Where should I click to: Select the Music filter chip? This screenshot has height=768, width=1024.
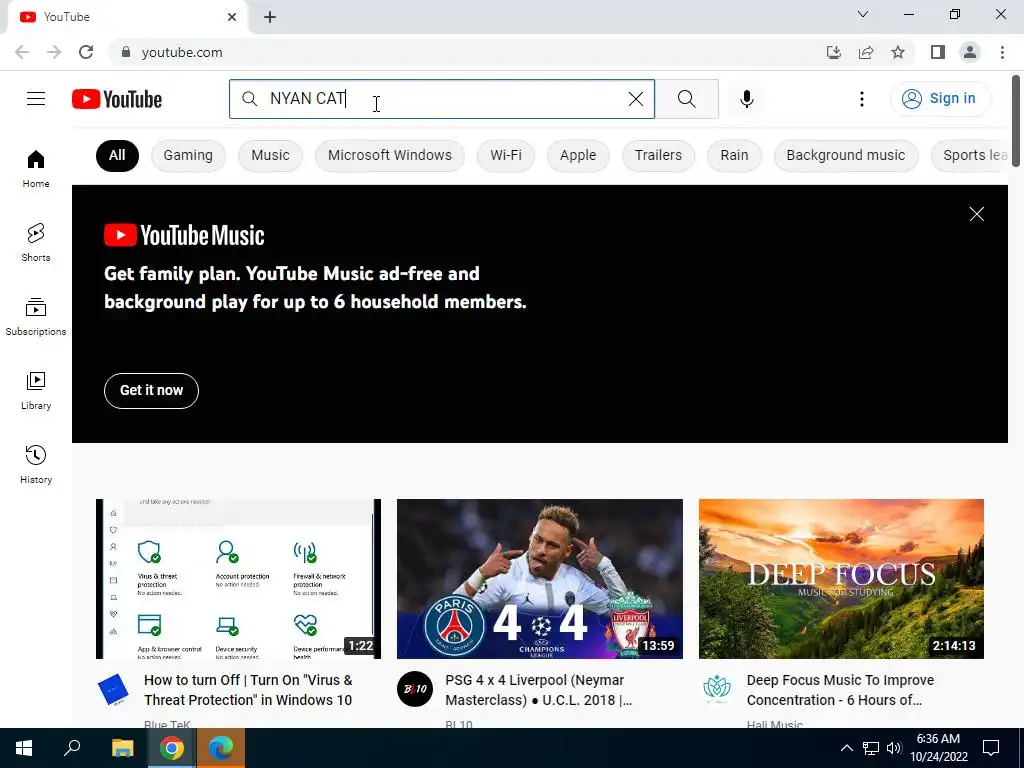[x=270, y=155]
